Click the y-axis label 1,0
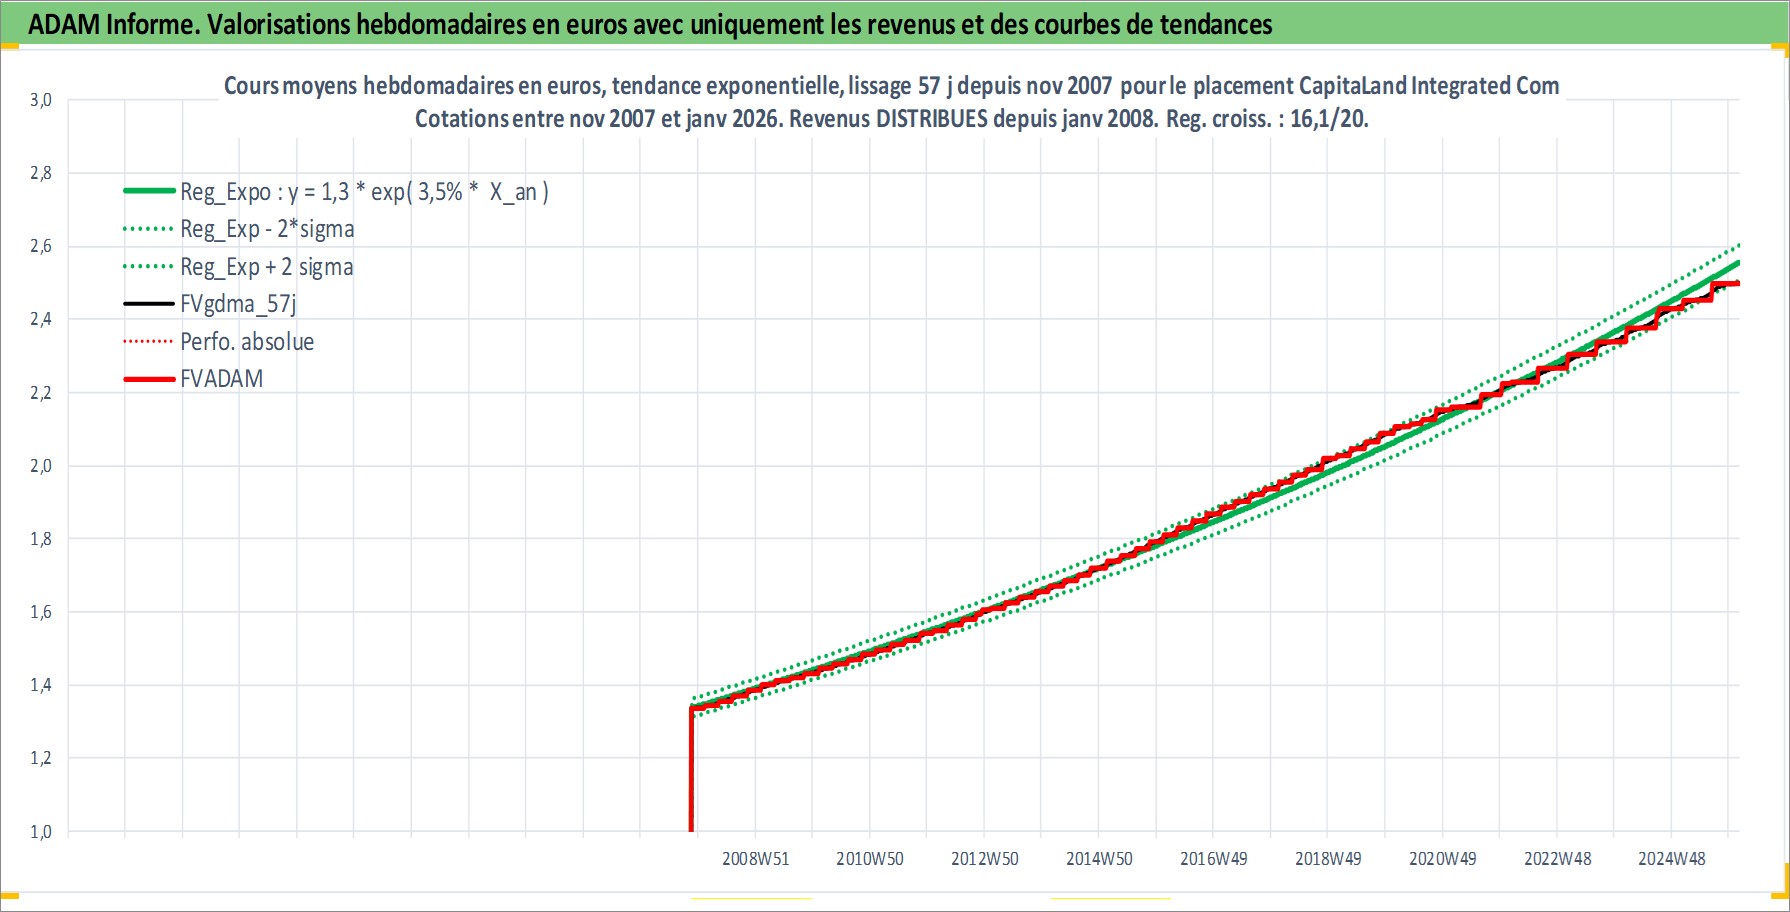Viewport: 1790px width, 912px height. coord(41,832)
